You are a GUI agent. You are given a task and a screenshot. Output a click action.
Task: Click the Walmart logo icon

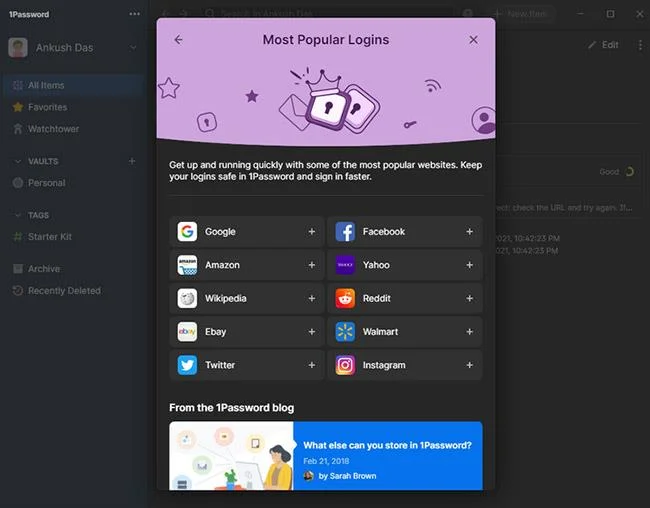345,332
